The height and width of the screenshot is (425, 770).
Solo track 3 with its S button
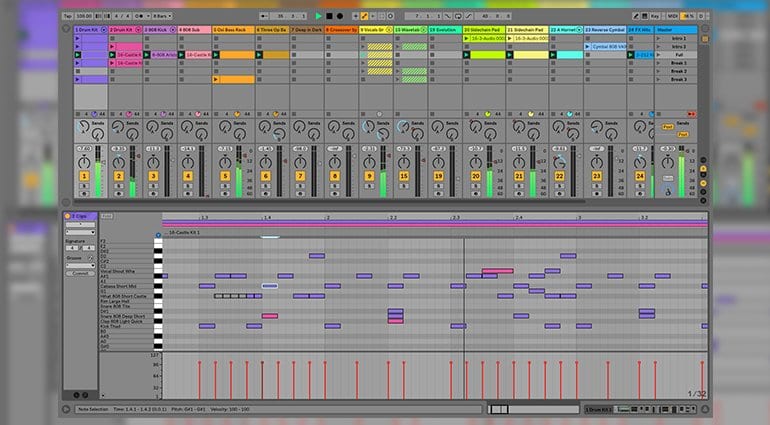pos(153,186)
